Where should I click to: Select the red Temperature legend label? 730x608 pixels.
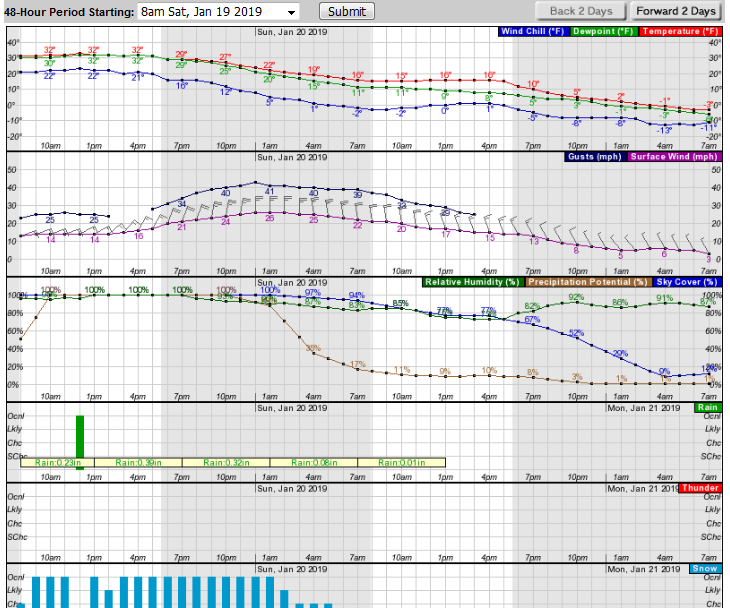click(679, 32)
